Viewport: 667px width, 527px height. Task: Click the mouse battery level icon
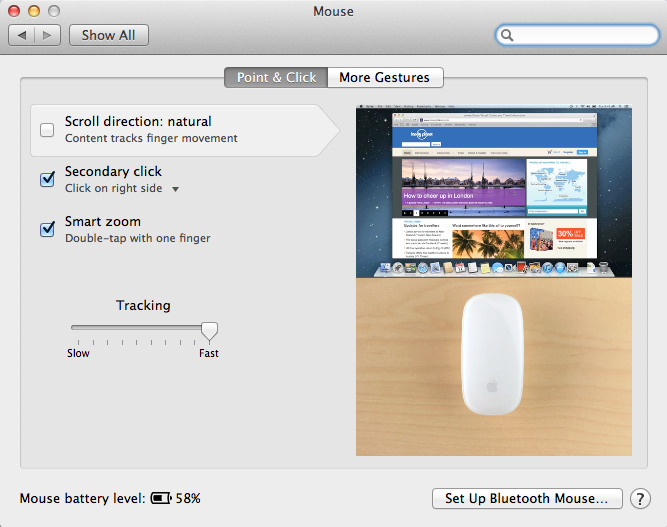coord(161,498)
